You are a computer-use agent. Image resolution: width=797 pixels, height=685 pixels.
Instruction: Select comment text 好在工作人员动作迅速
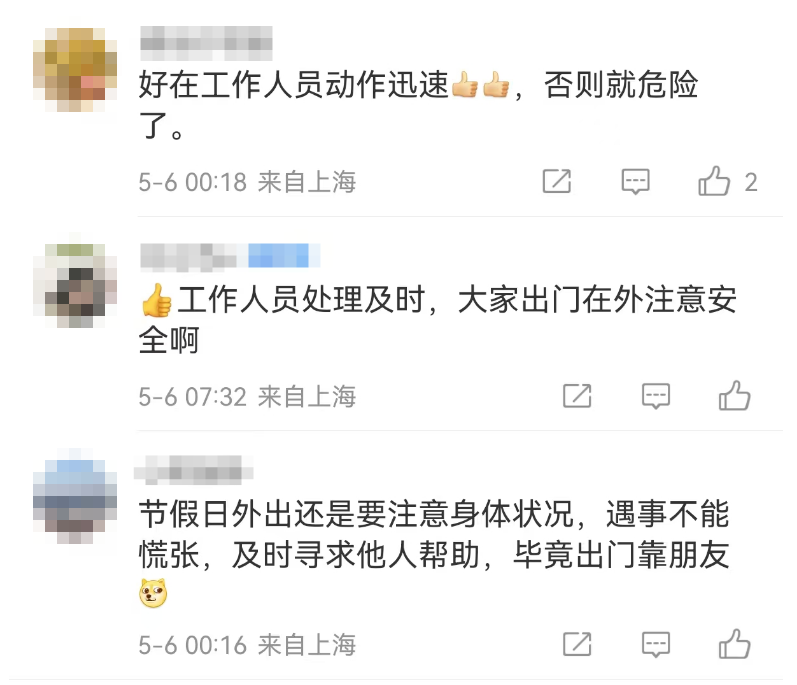point(294,84)
